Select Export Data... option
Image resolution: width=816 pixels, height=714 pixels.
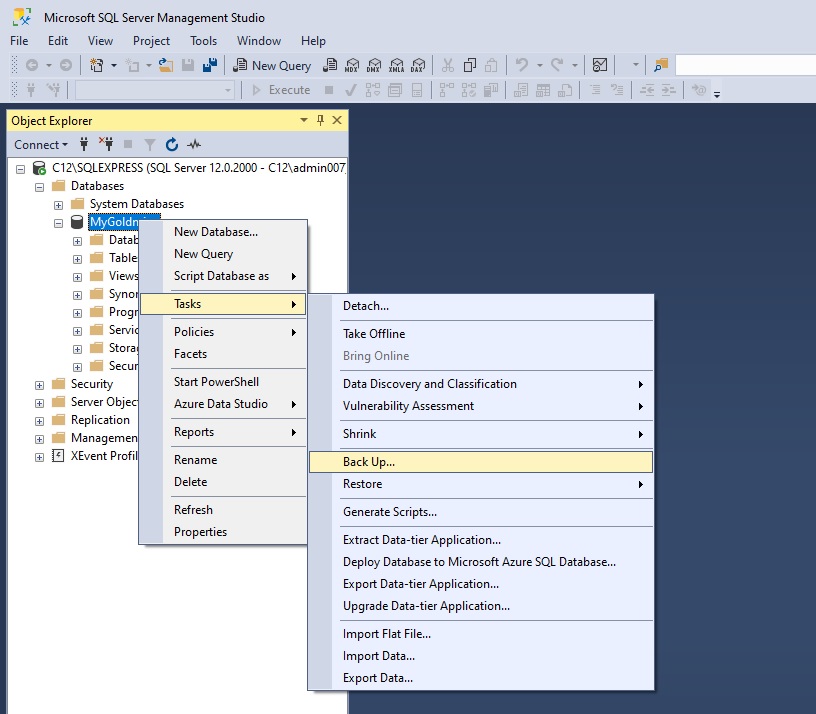(480, 678)
